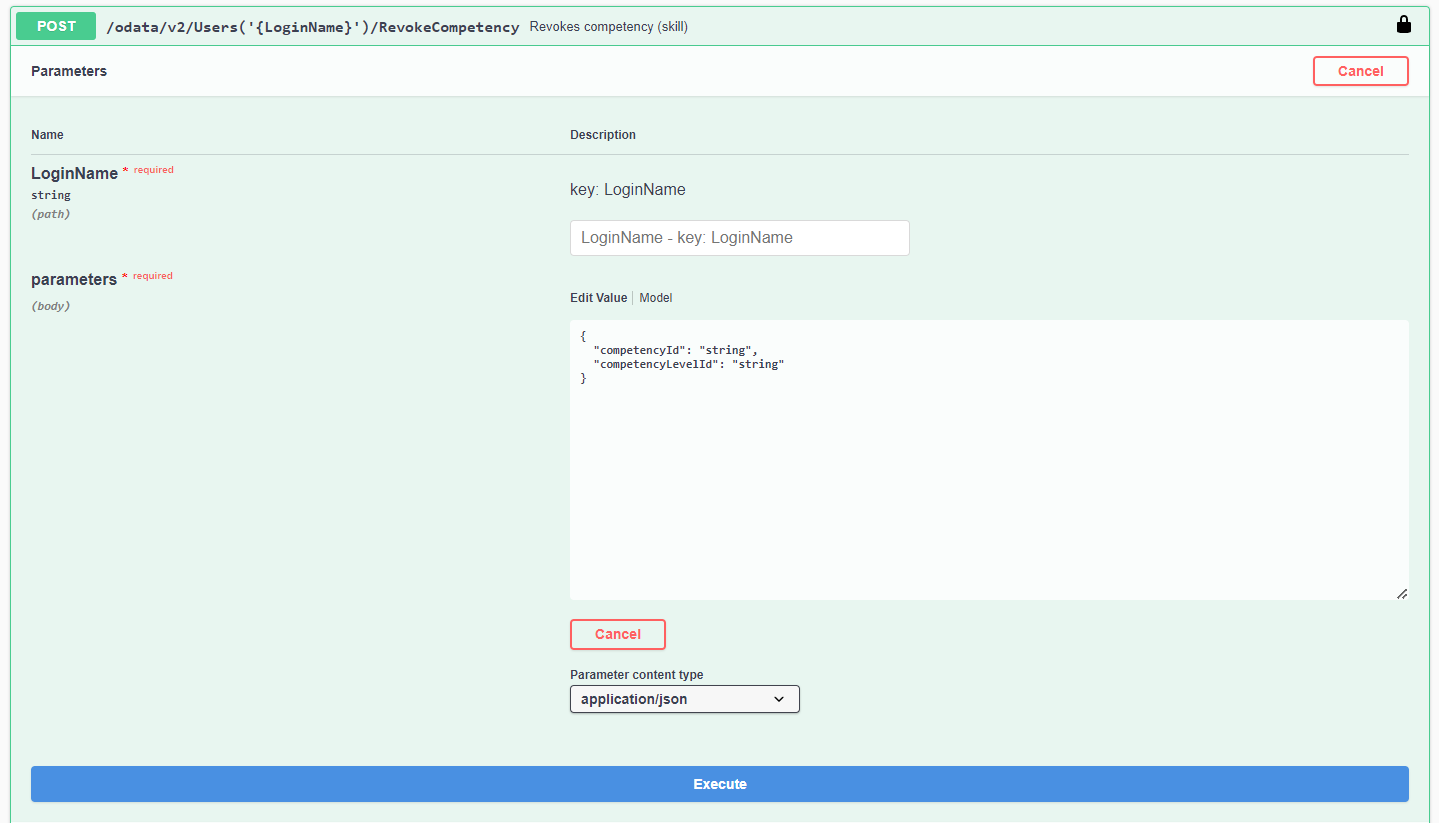Click the authorization lock icon
The width and height of the screenshot is (1439, 823).
pos(1403,25)
